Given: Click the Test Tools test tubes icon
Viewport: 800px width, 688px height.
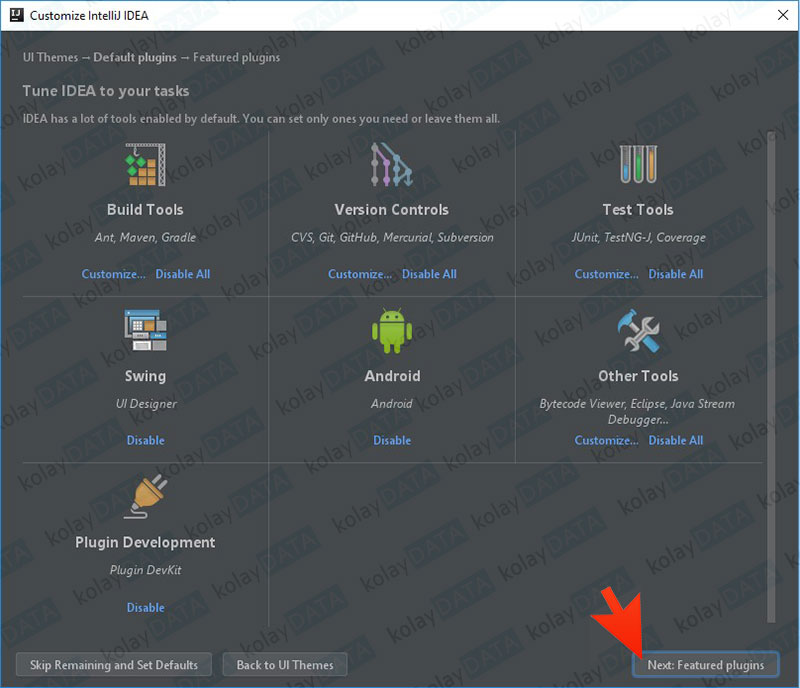Looking at the screenshot, I should pos(637,165).
